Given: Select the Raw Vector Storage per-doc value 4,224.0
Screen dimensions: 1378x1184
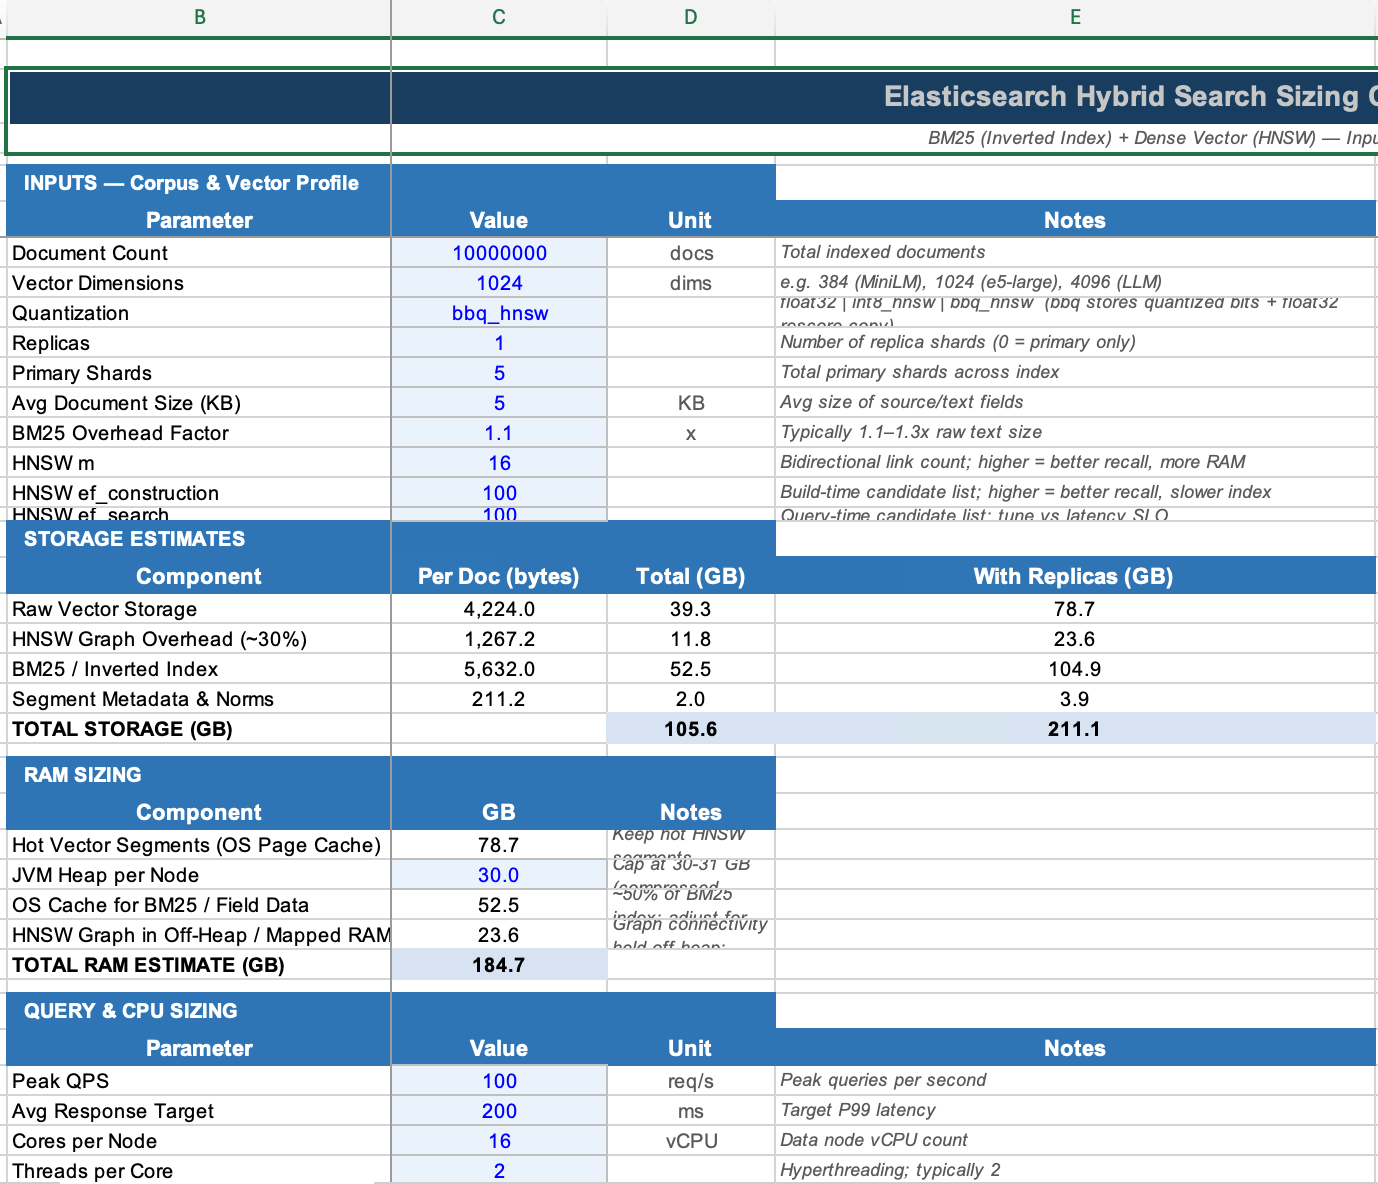Looking at the screenshot, I should click(499, 609).
